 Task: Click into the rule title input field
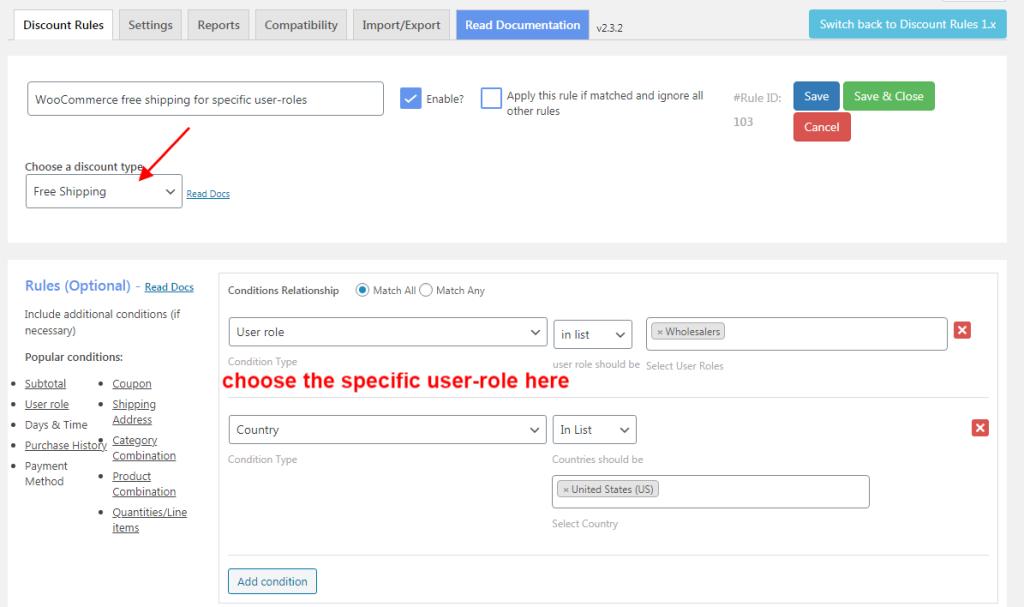(205, 99)
